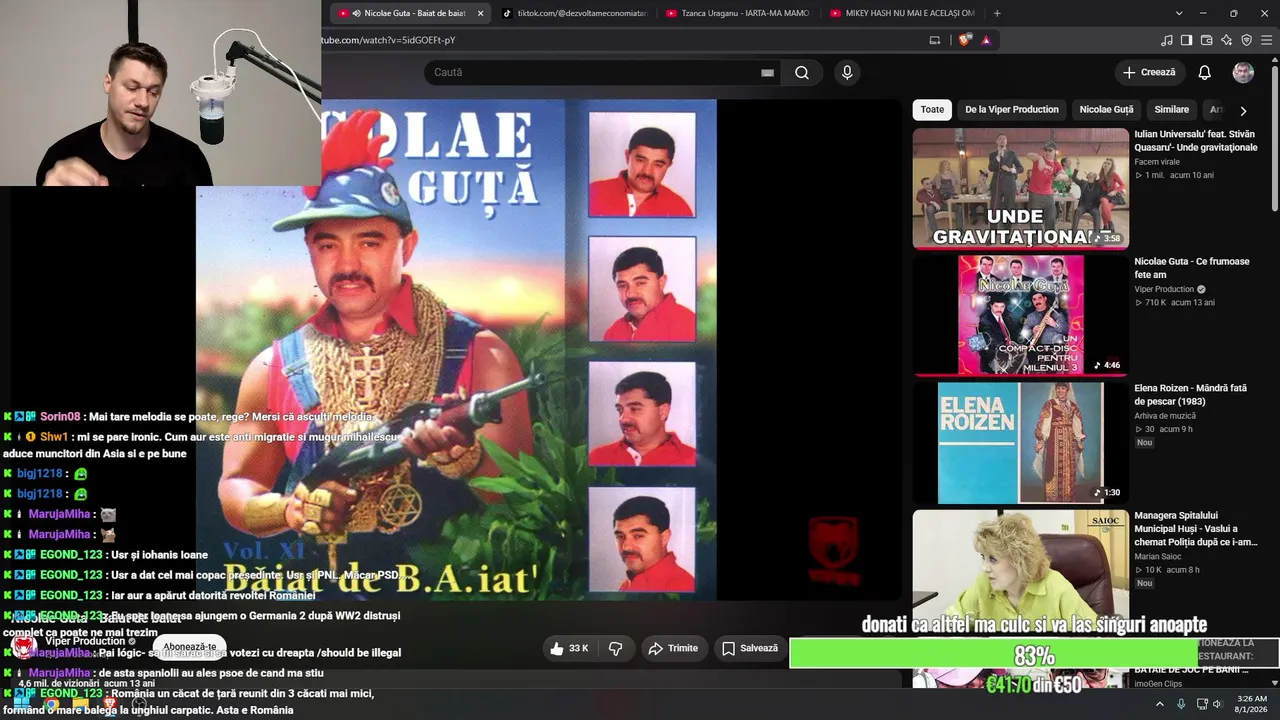
Task: Select the Similare filter chip
Action: [x=1172, y=110]
